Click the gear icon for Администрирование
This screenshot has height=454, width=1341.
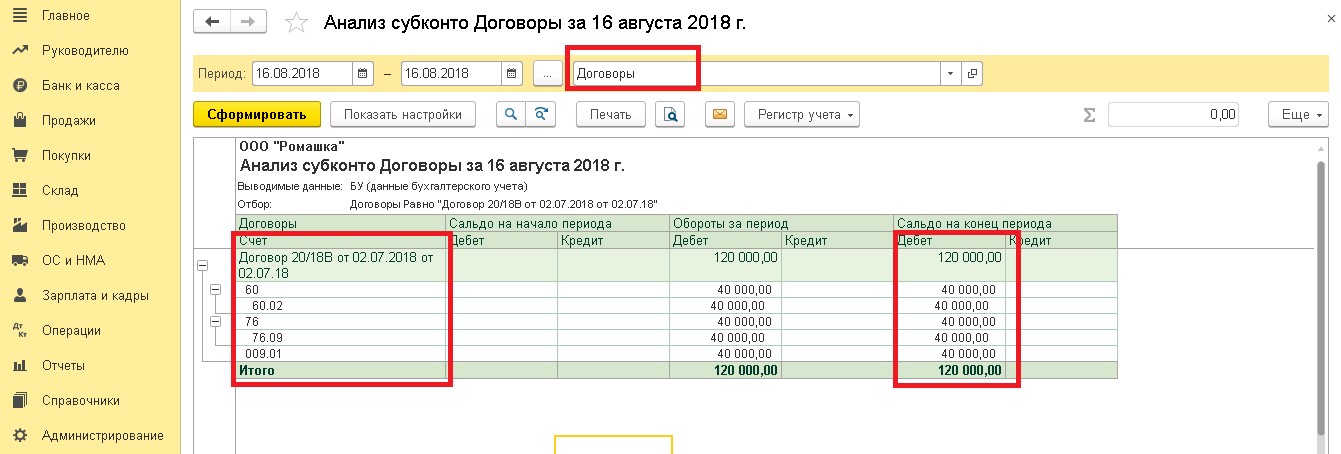[x=18, y=435]
